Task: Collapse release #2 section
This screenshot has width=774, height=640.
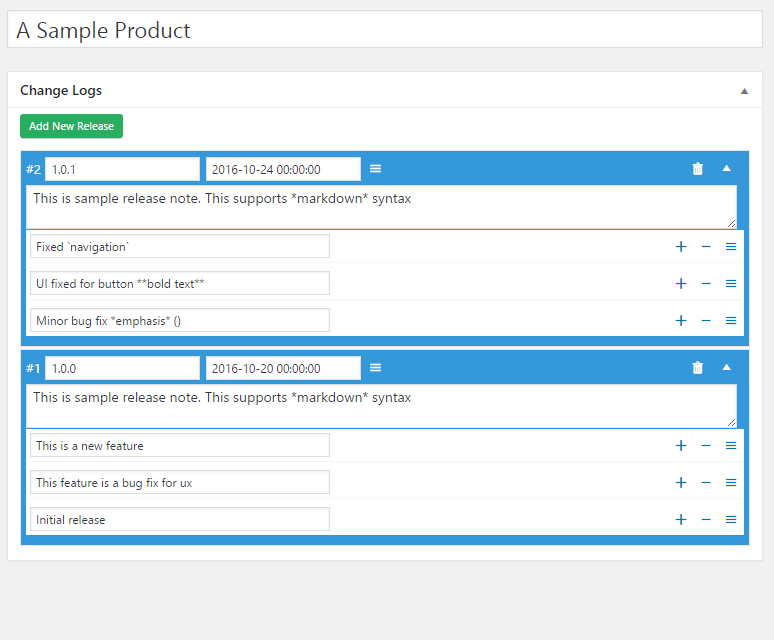Action: click(x=727, y=169)
